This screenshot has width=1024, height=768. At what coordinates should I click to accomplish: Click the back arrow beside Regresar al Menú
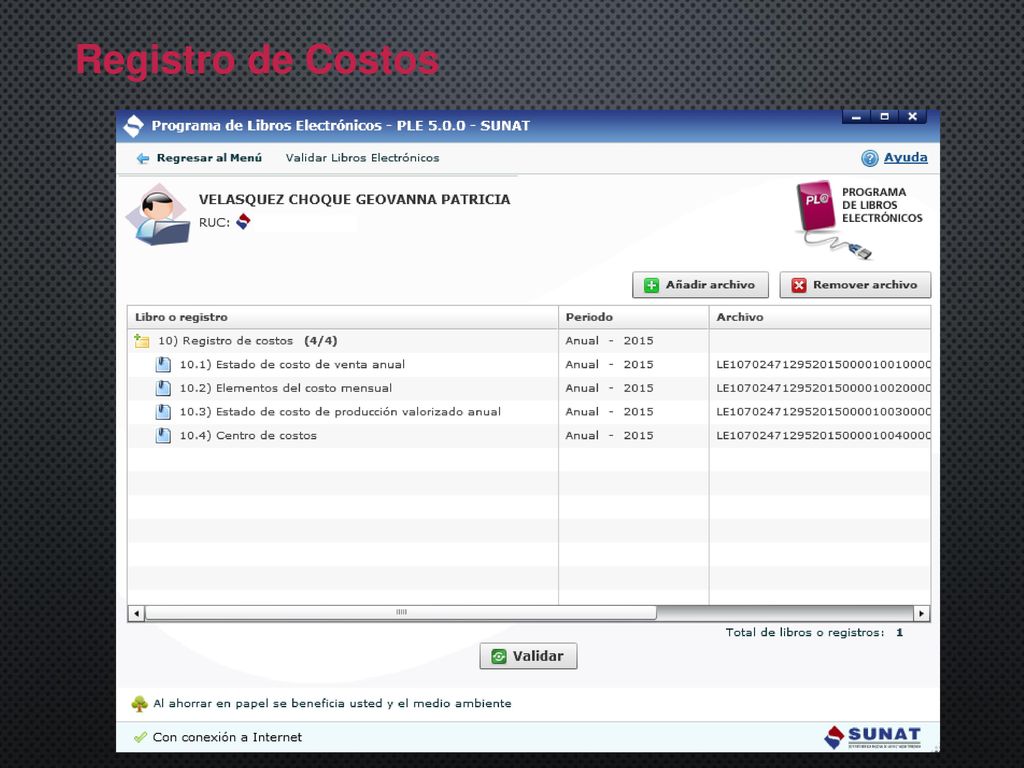coord(142,159)
